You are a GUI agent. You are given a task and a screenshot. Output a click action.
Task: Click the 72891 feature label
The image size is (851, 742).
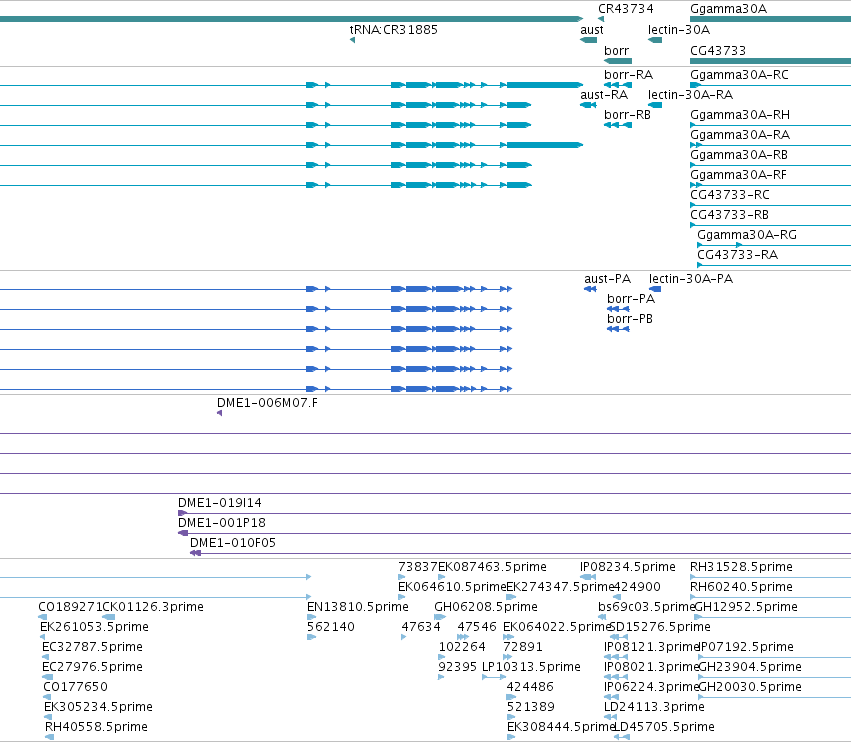point(523,647)
